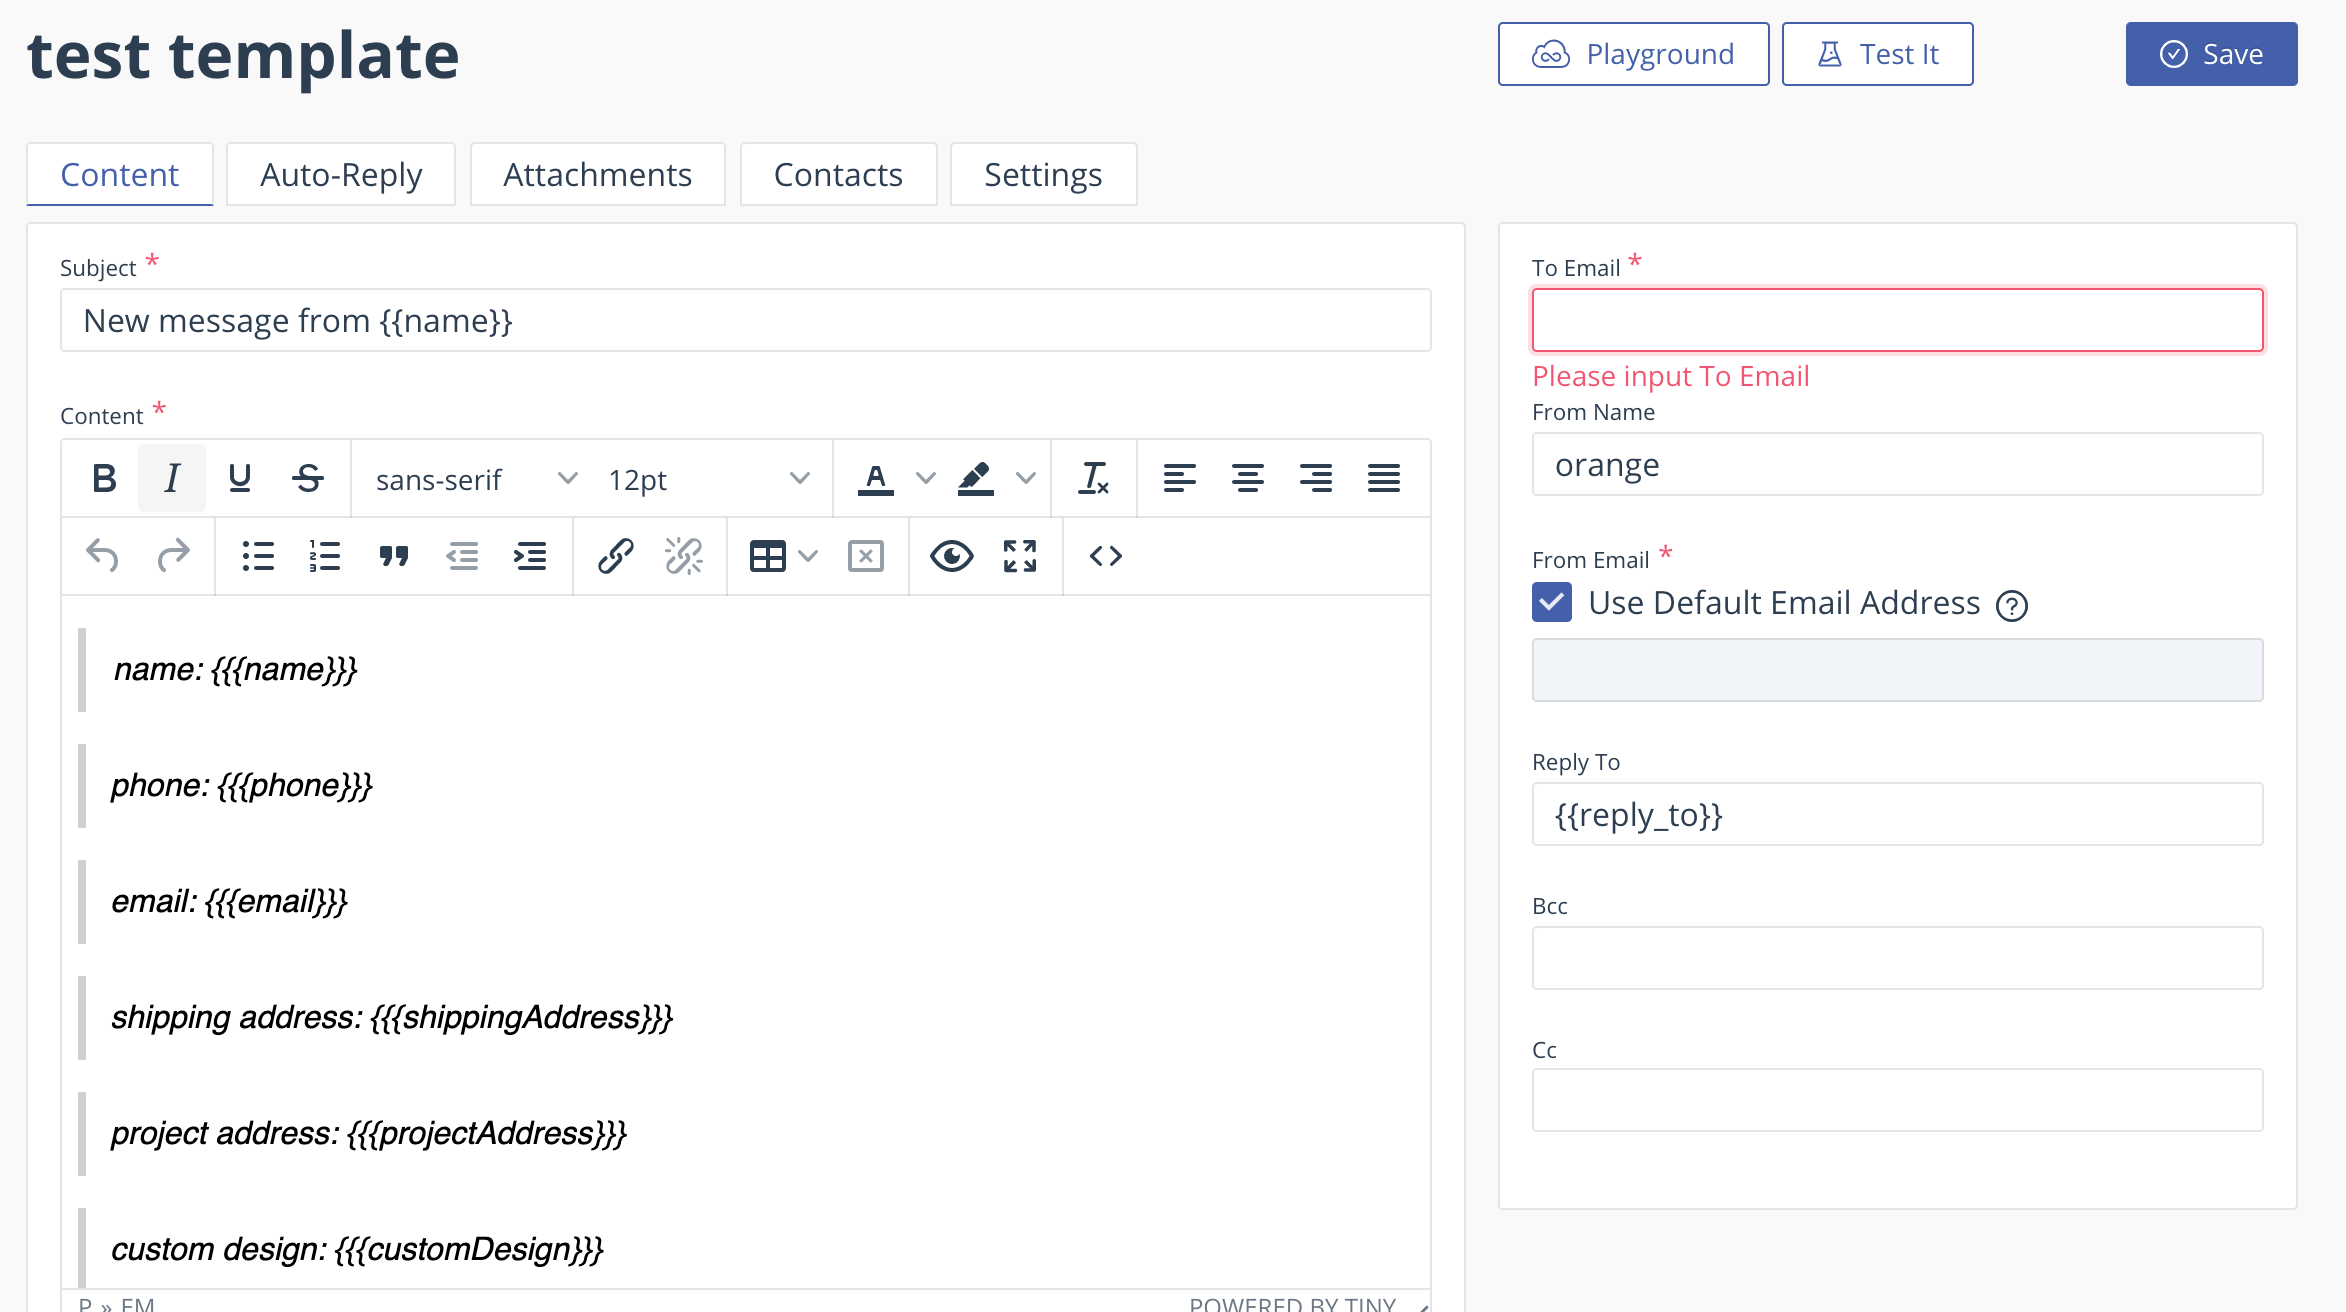
Task: Open the 12pt font size dropdown
Action: pos(708,479)
